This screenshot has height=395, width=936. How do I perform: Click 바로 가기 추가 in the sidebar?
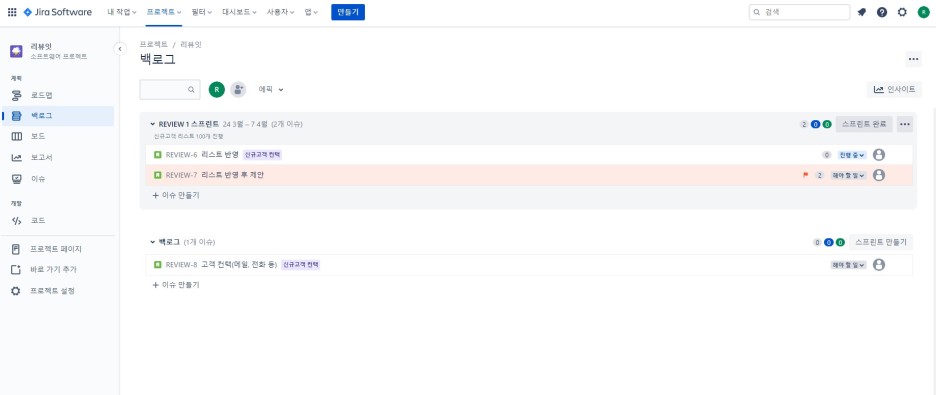tap(57, 270)
